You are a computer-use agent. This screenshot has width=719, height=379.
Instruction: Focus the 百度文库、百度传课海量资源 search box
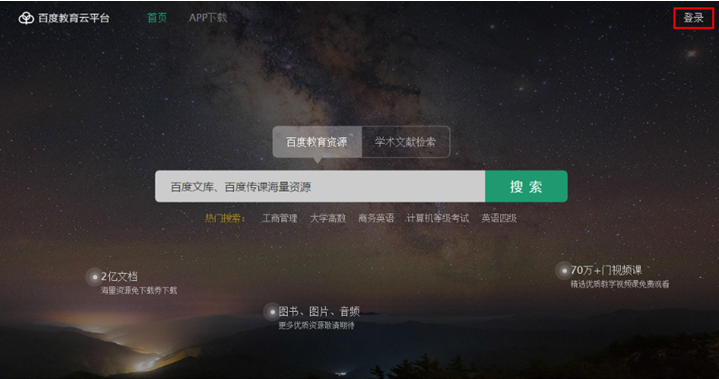[320, 187]
